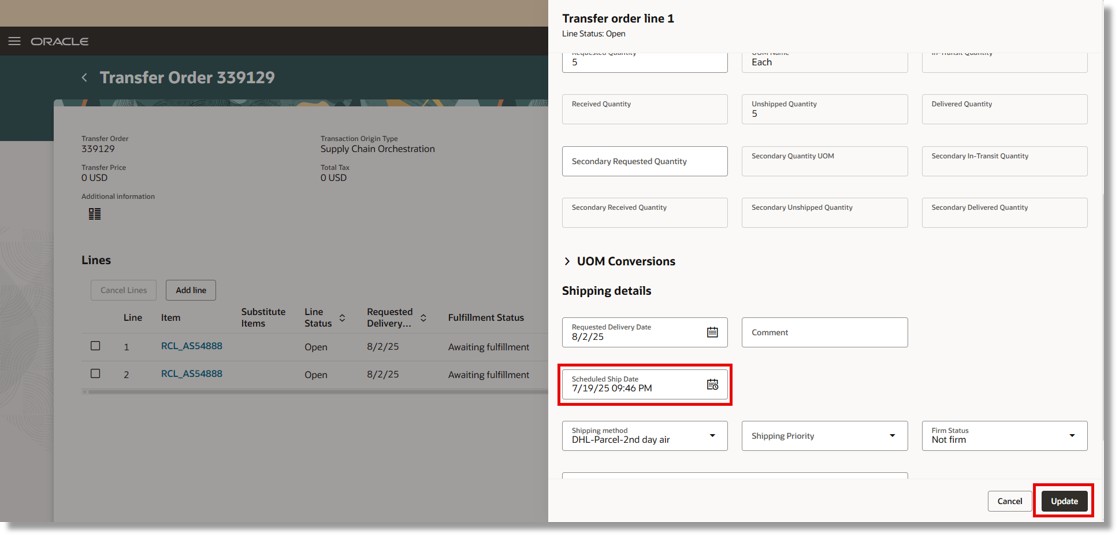
Task: Select the checkbox for line 2
Action: (95, 373)
